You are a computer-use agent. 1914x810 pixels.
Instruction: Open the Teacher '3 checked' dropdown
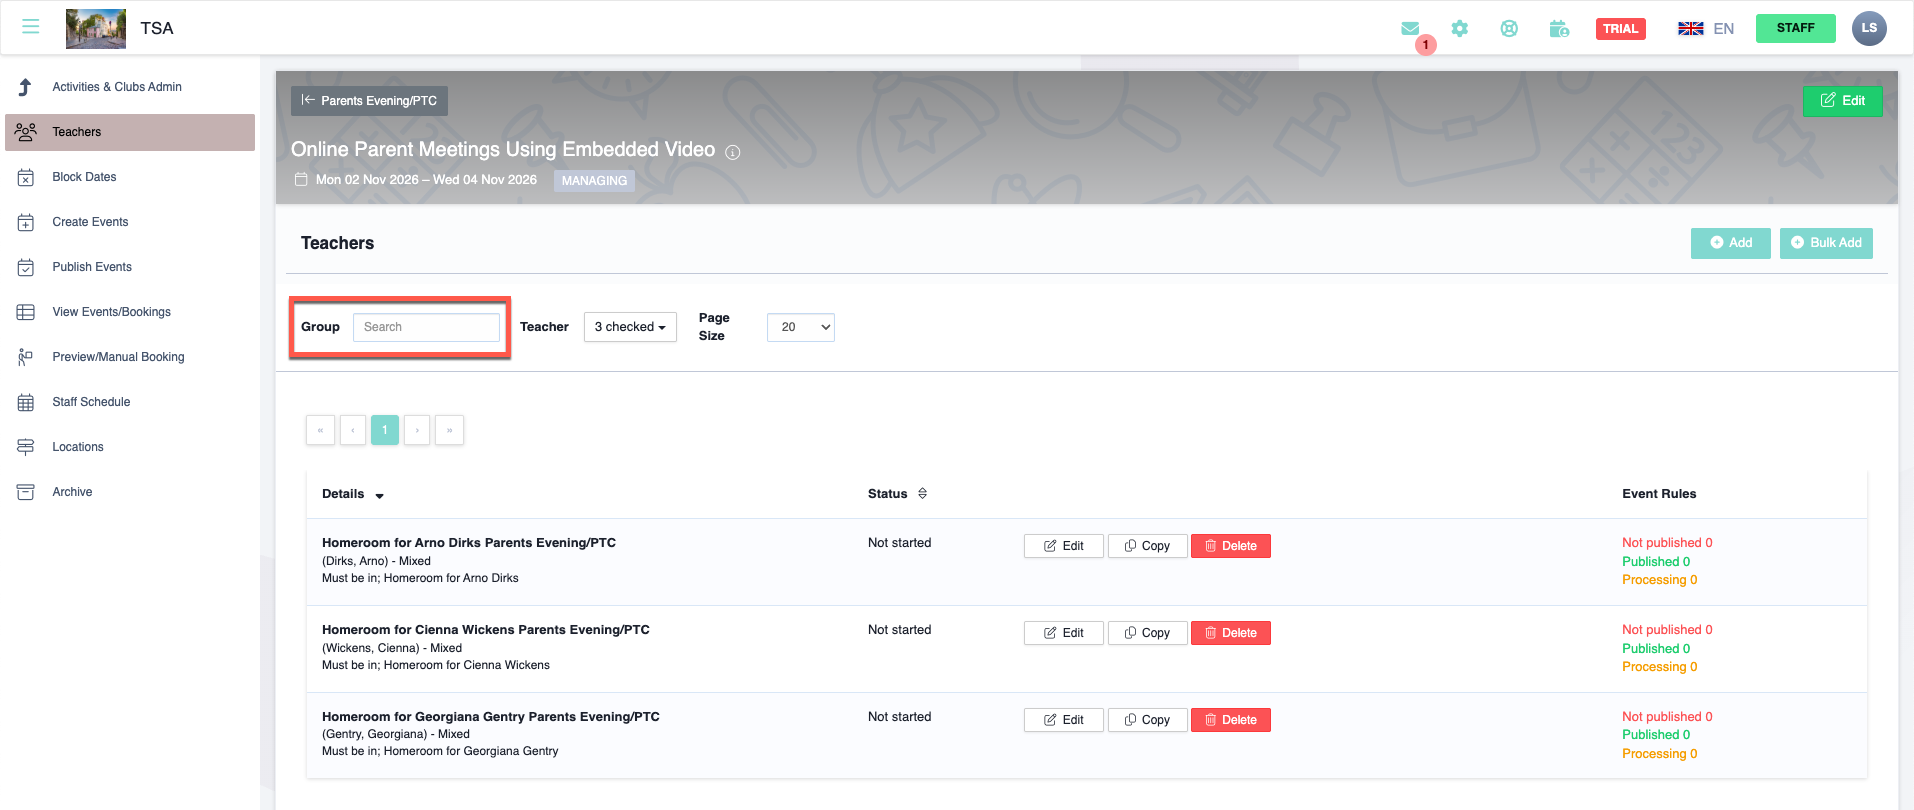(x=630, y=327)
